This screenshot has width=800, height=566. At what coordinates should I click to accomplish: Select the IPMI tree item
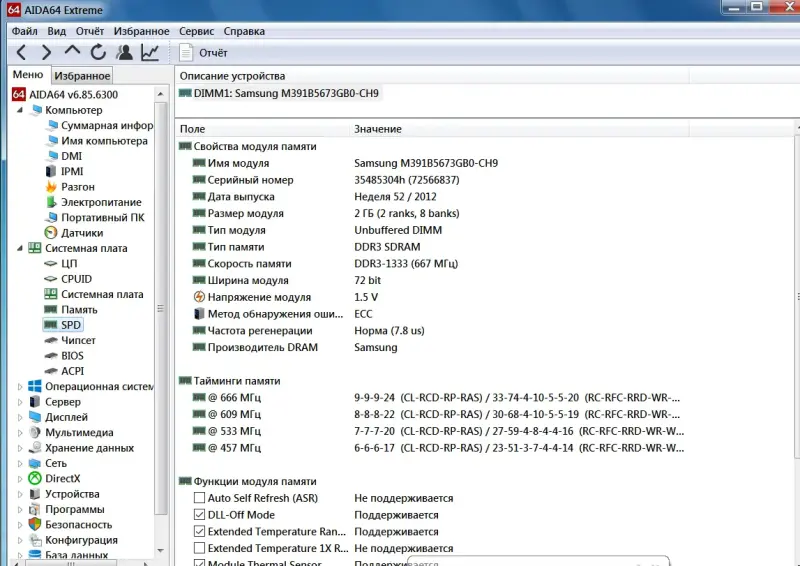64,171
